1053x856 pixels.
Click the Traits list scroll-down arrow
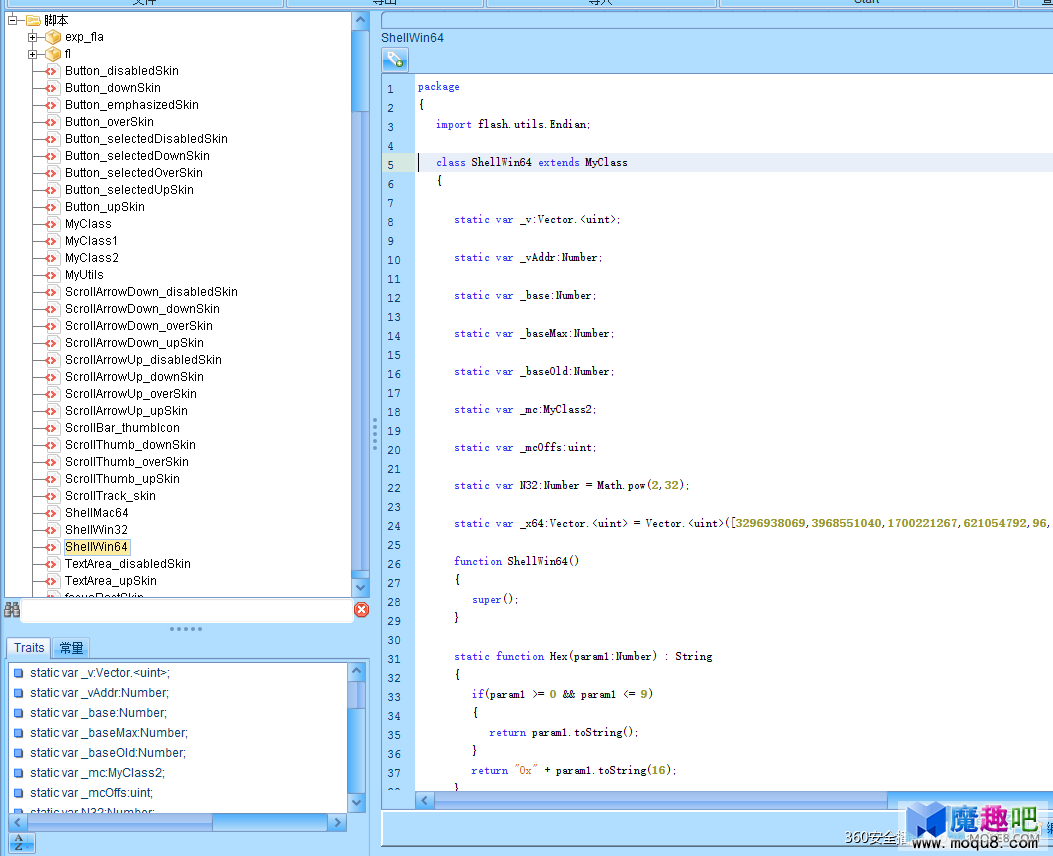pyautogui.click(x=357, y=802)
